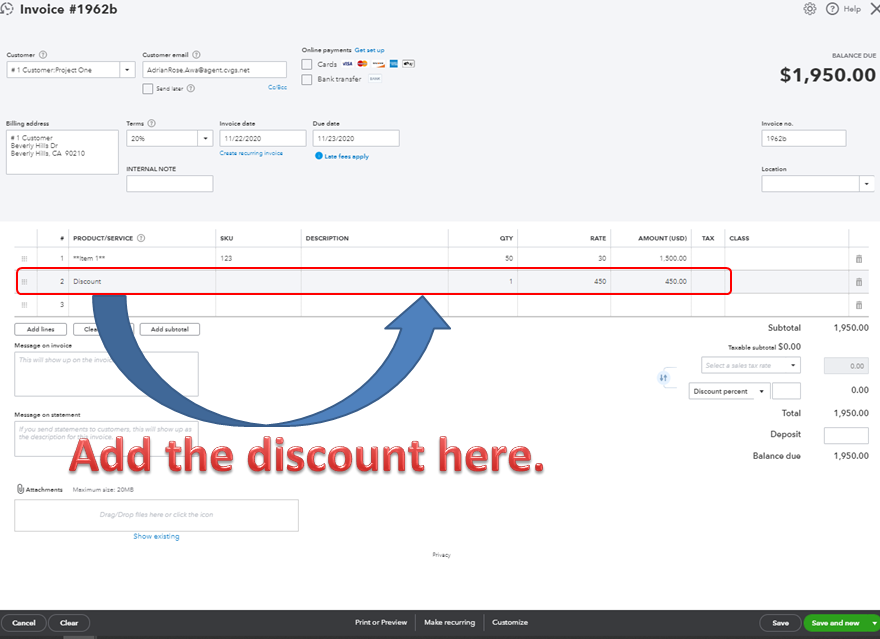Click the Bank transfer logo icon

(x=375, y=79)
